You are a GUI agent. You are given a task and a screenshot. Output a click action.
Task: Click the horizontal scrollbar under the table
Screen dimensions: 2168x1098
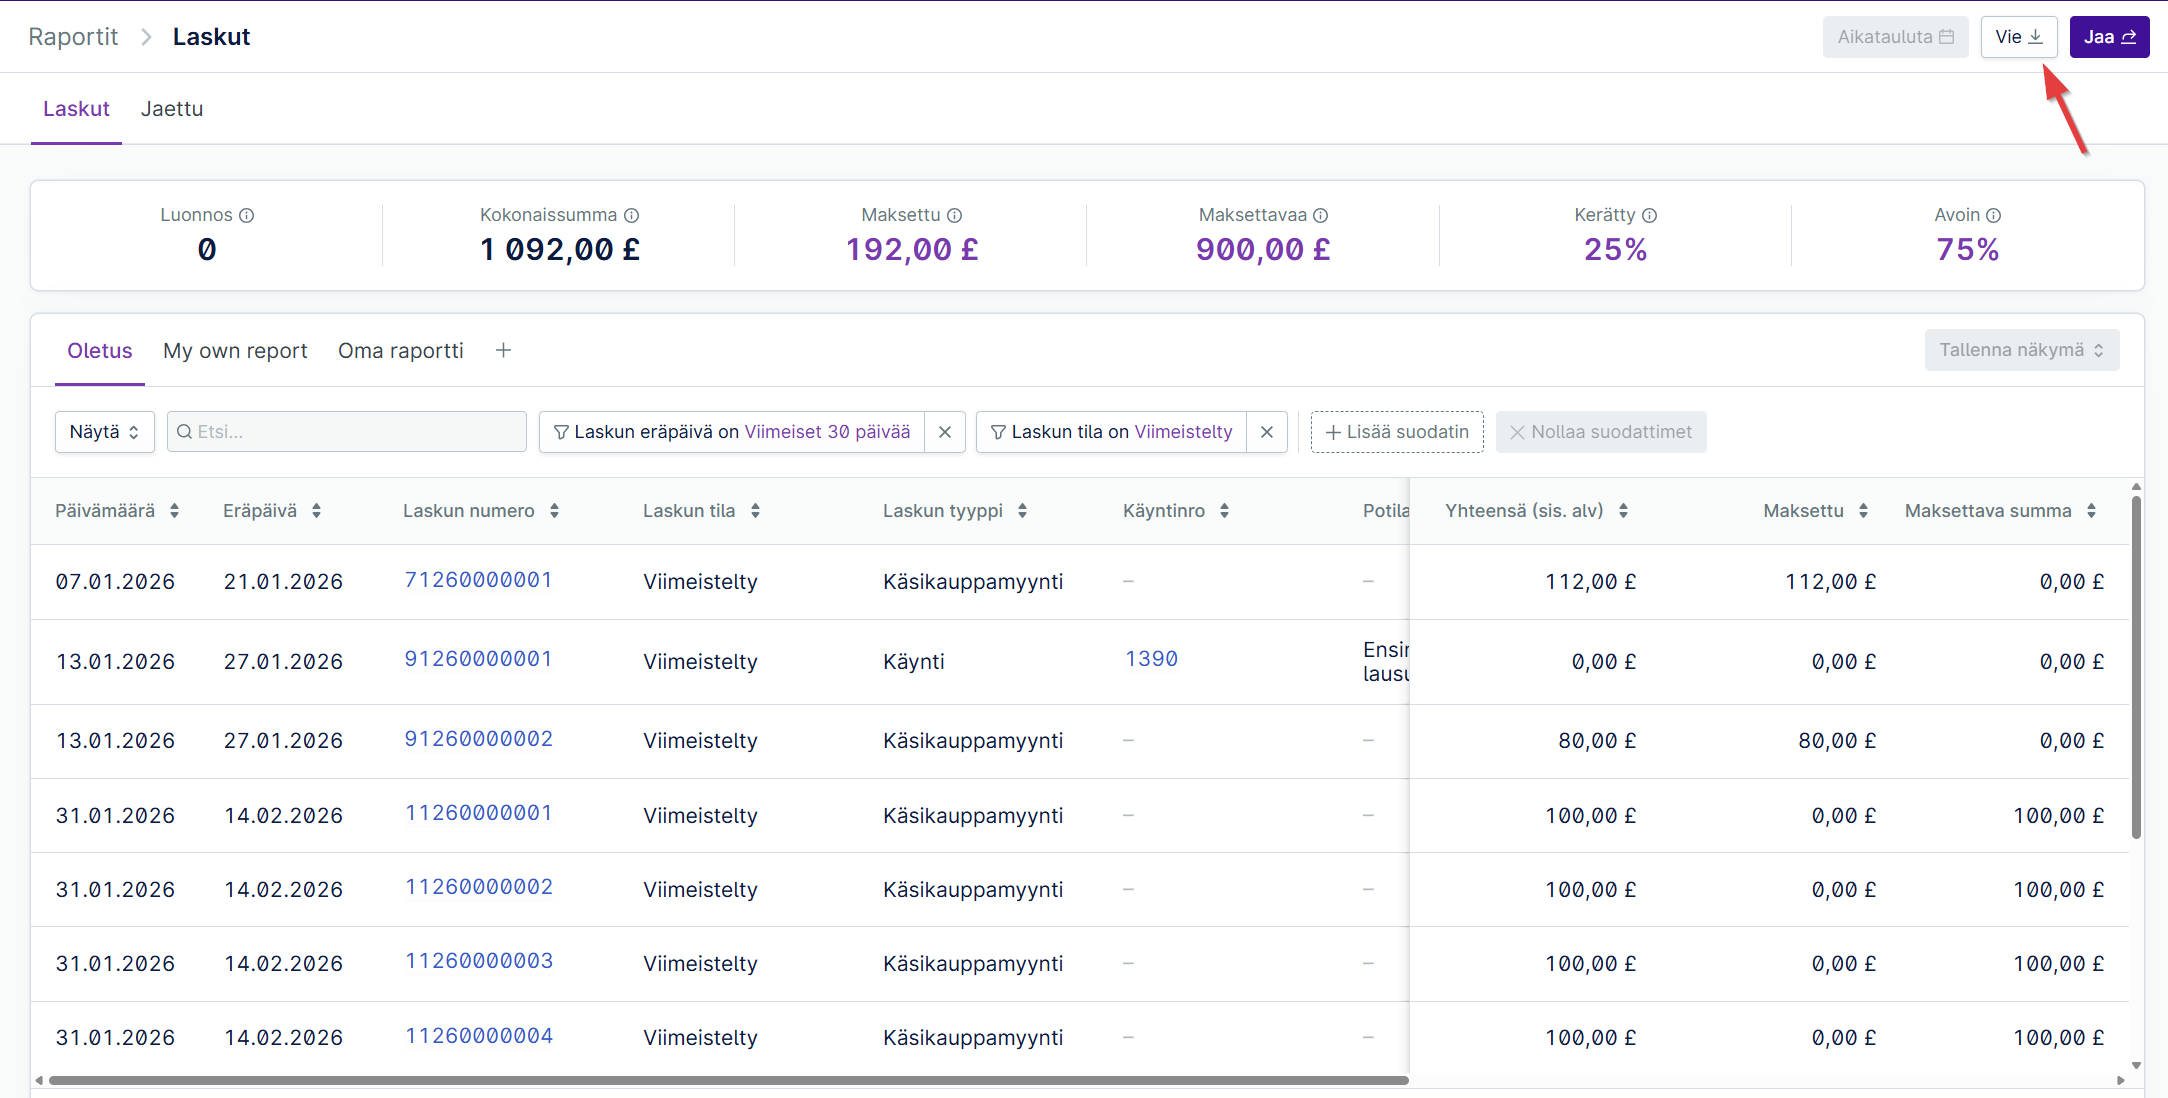pyautogui.click(x=728, y=1080)
